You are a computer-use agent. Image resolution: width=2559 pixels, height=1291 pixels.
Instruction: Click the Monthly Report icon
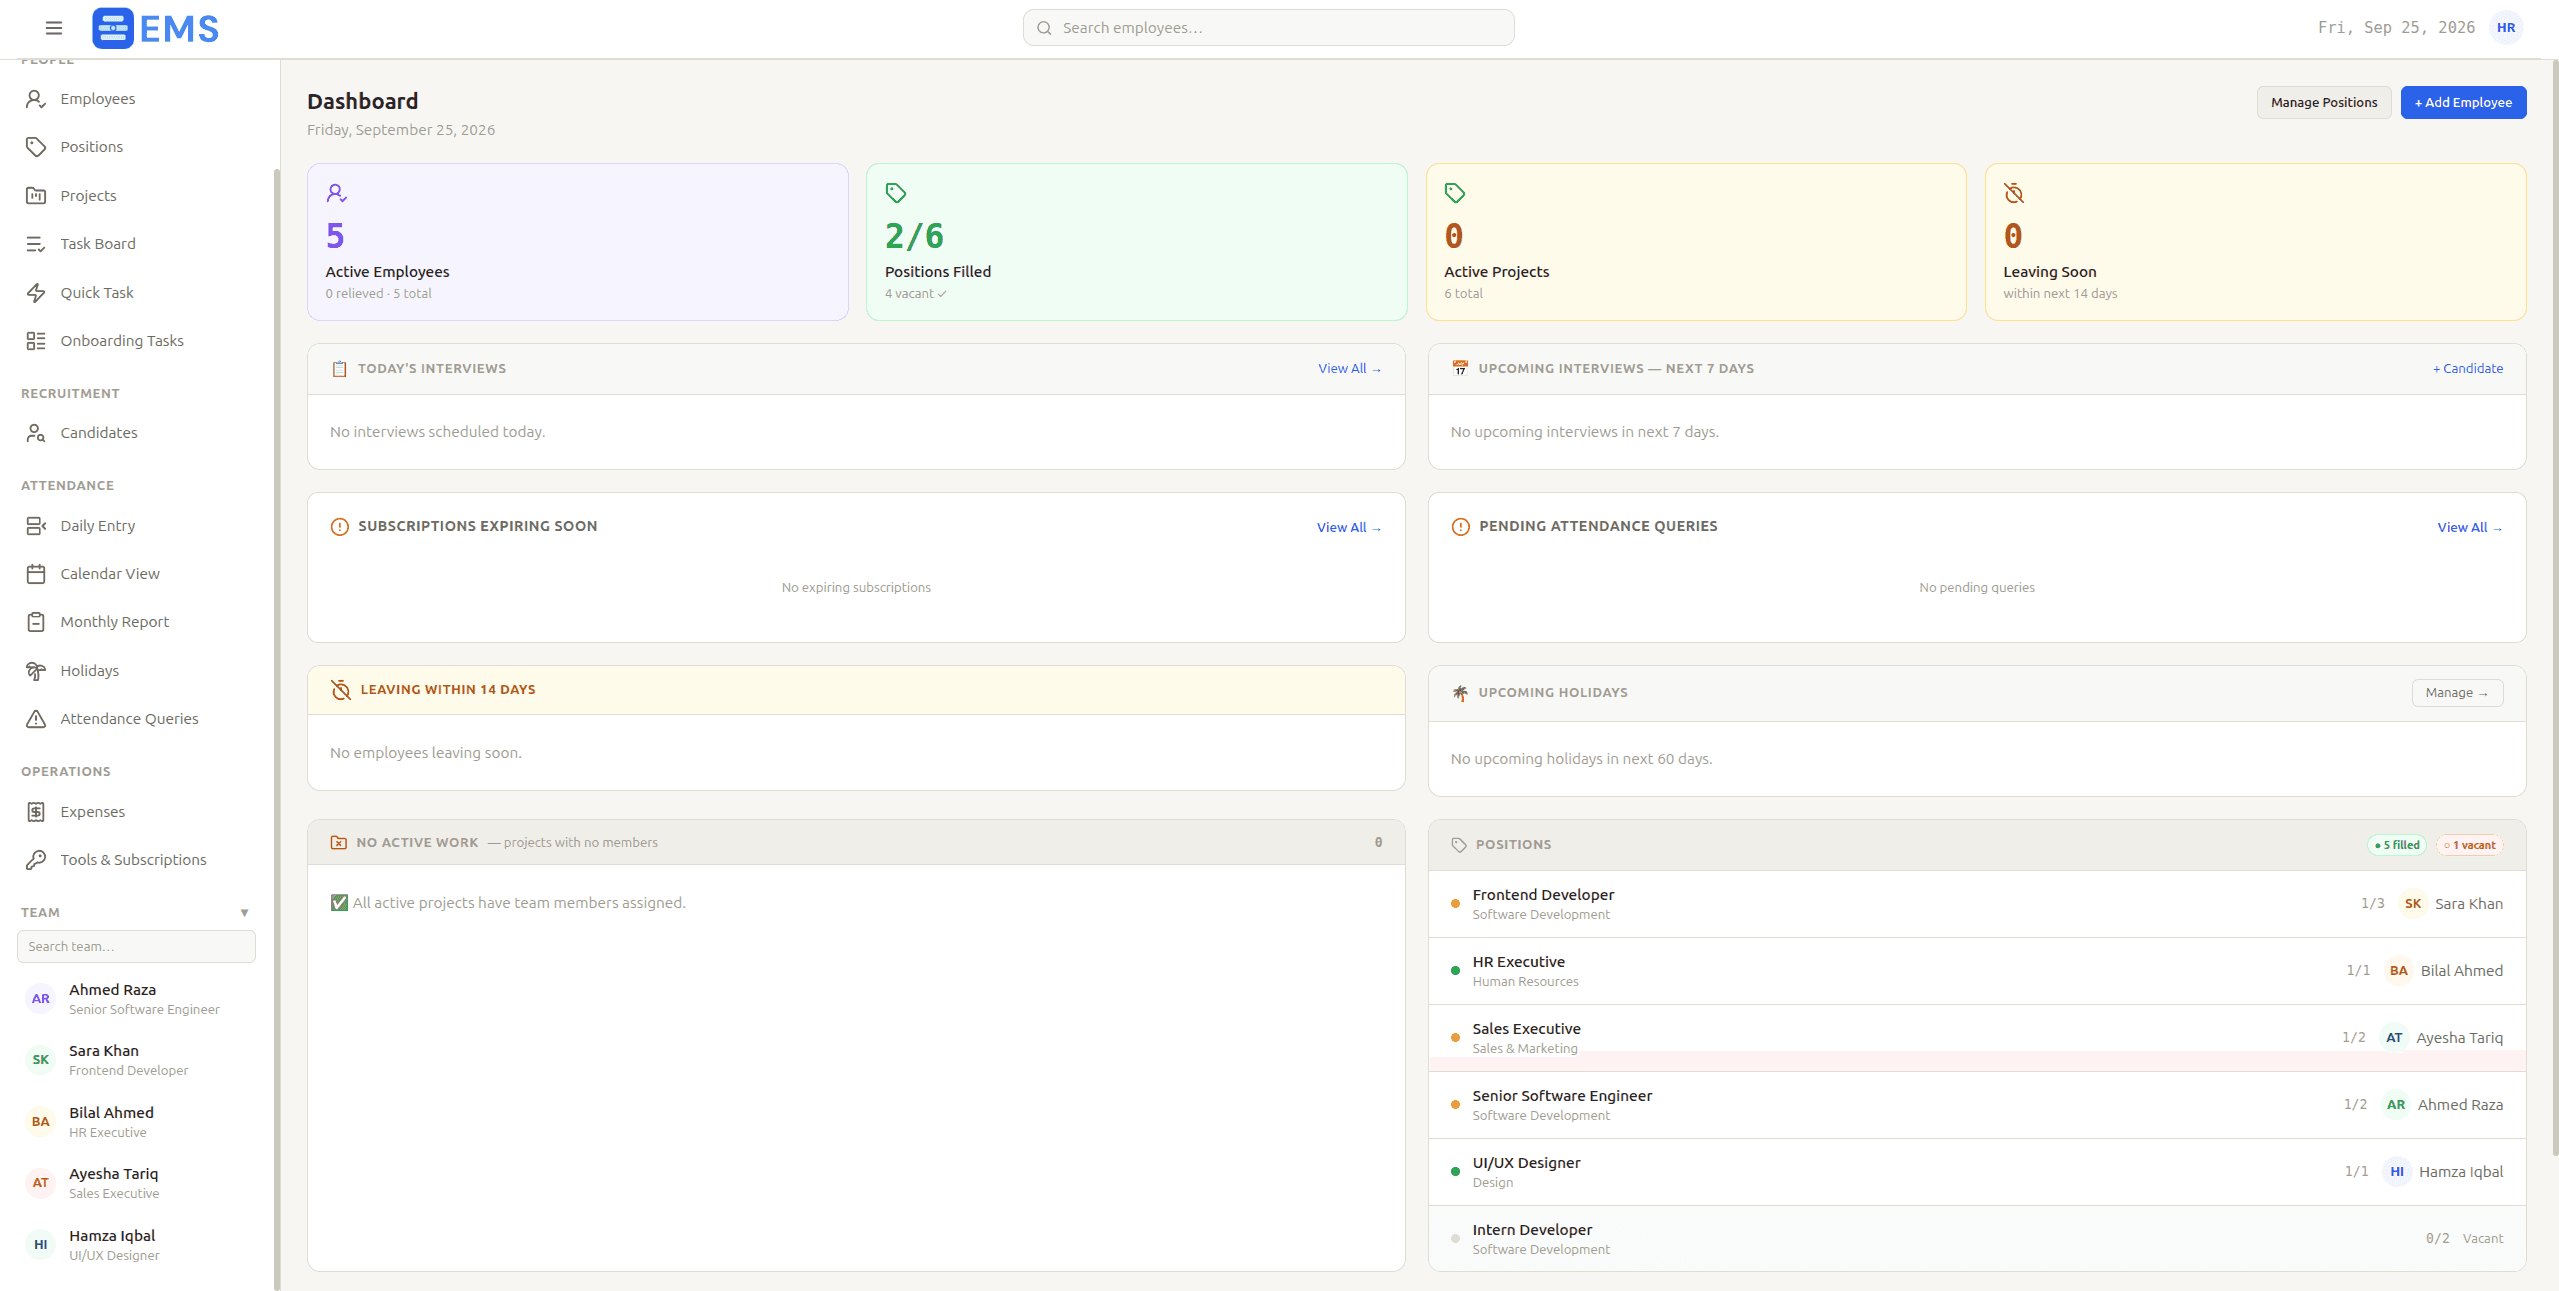(x=36, y=622)
